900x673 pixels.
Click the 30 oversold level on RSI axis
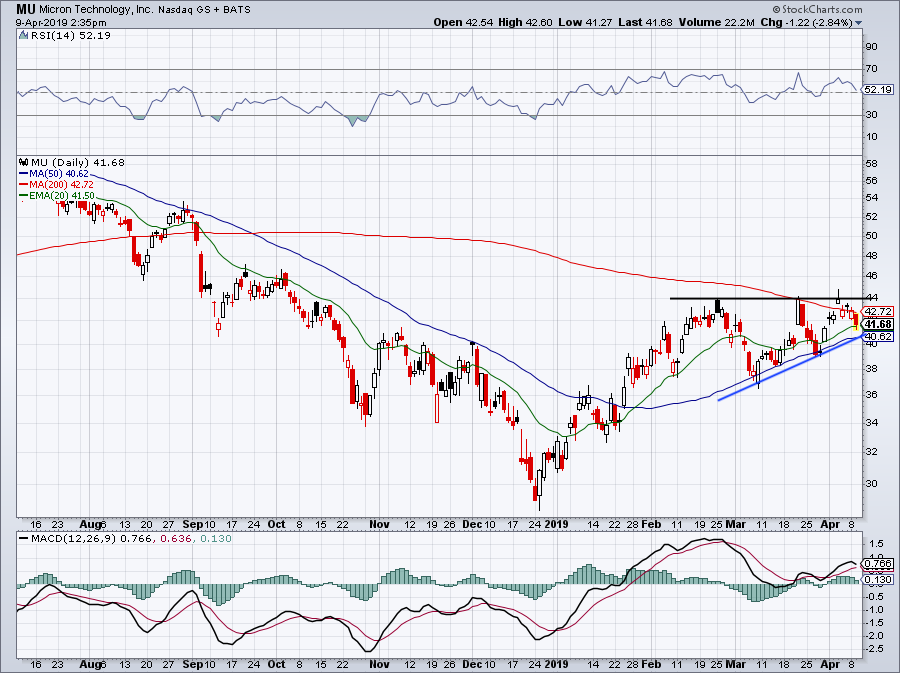click(x=871, y=115)
